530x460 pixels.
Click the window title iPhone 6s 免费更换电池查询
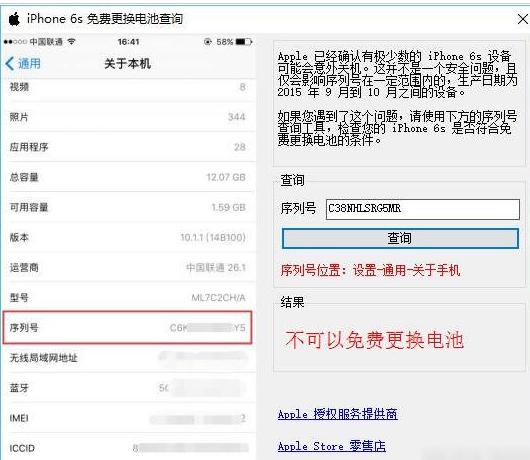click(105, 19)
